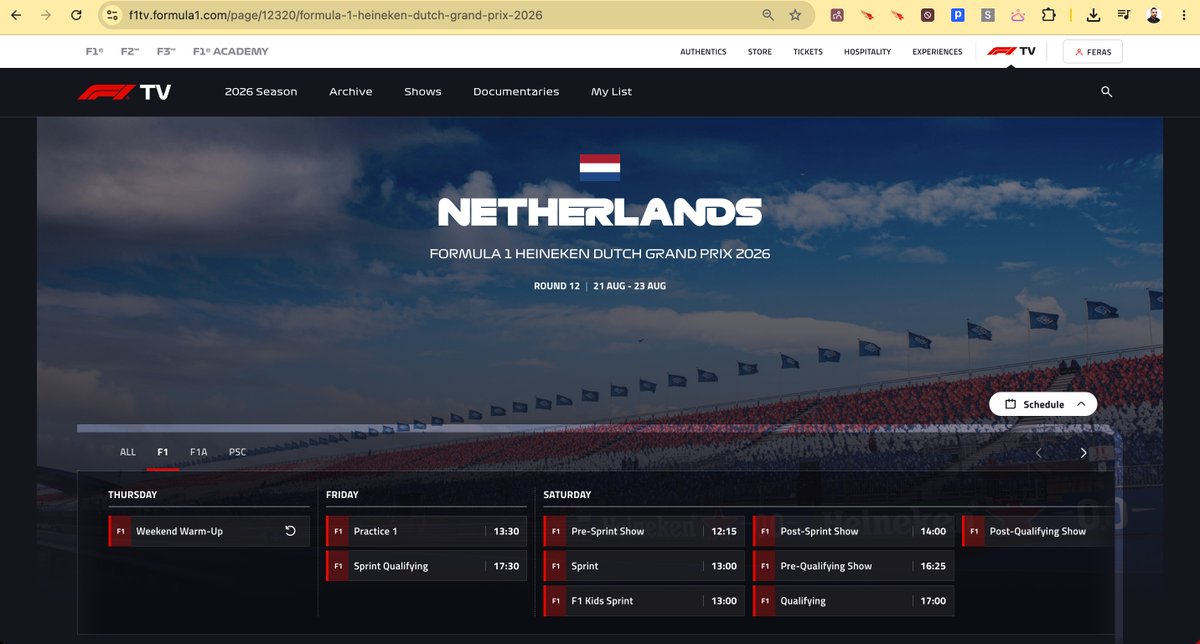Open the Chrome three-dot menu
Image resolution: width=1200 pixels, height=644 pixels.
1183,15
